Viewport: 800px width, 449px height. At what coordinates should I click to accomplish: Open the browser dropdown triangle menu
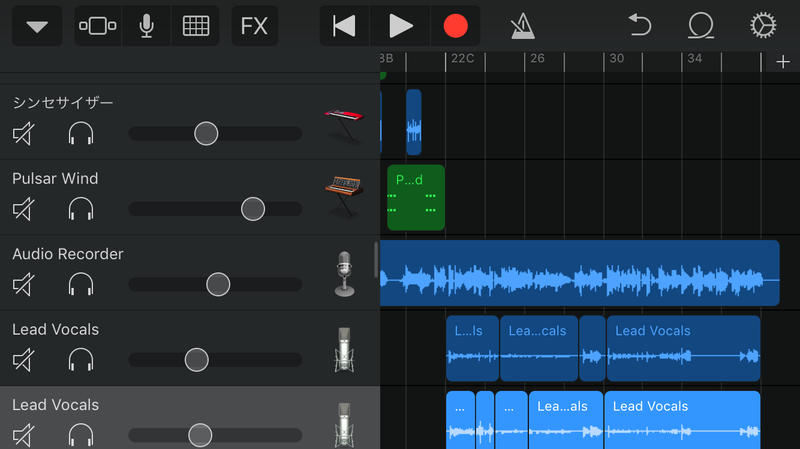37,26
